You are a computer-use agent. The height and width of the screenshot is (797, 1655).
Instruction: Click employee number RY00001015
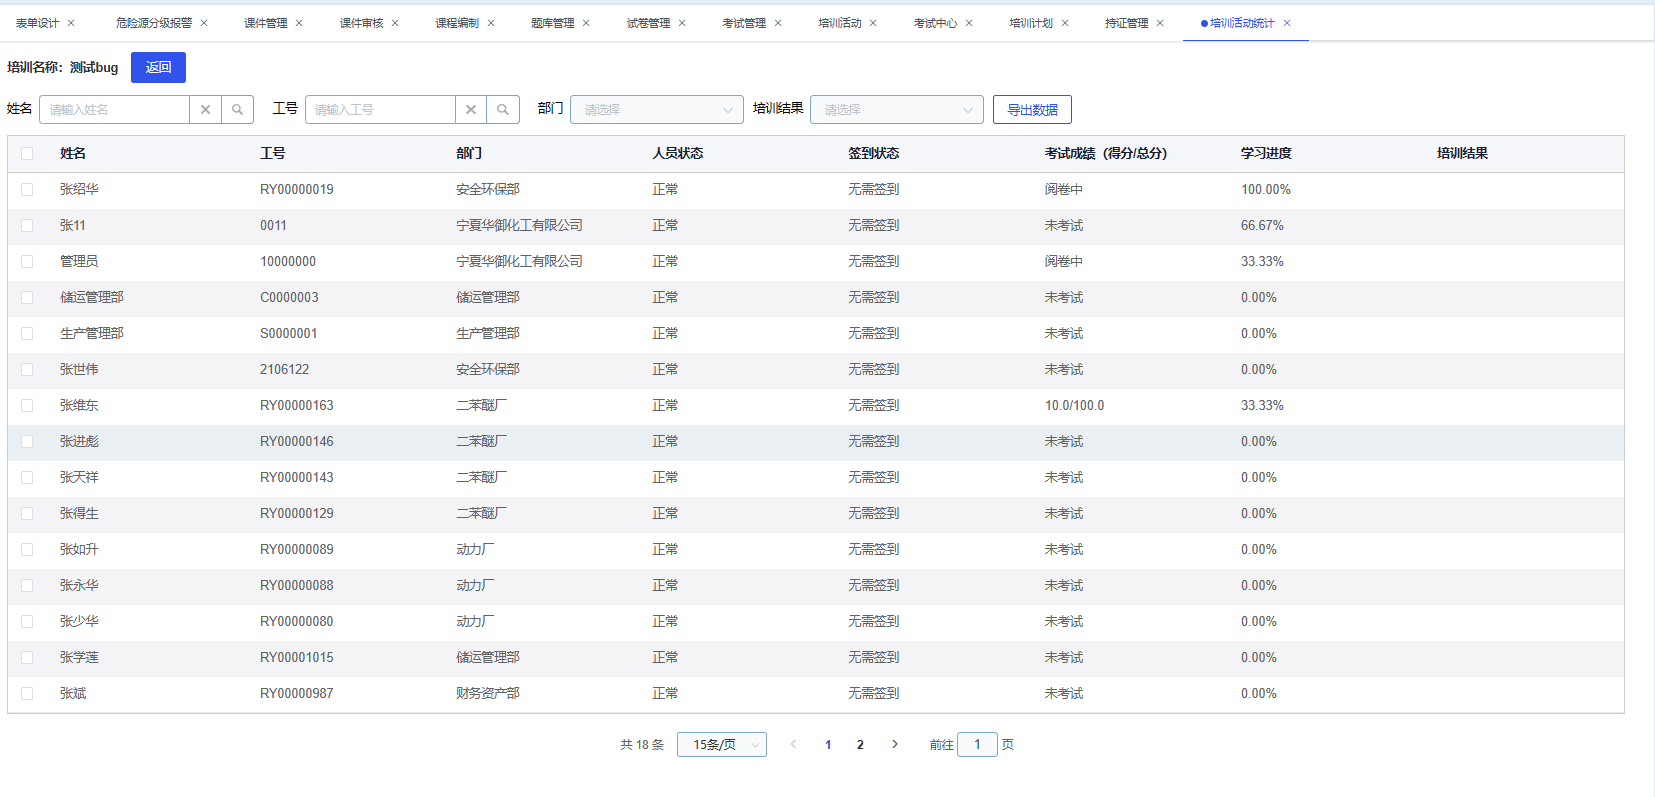[x=297, y=658]
